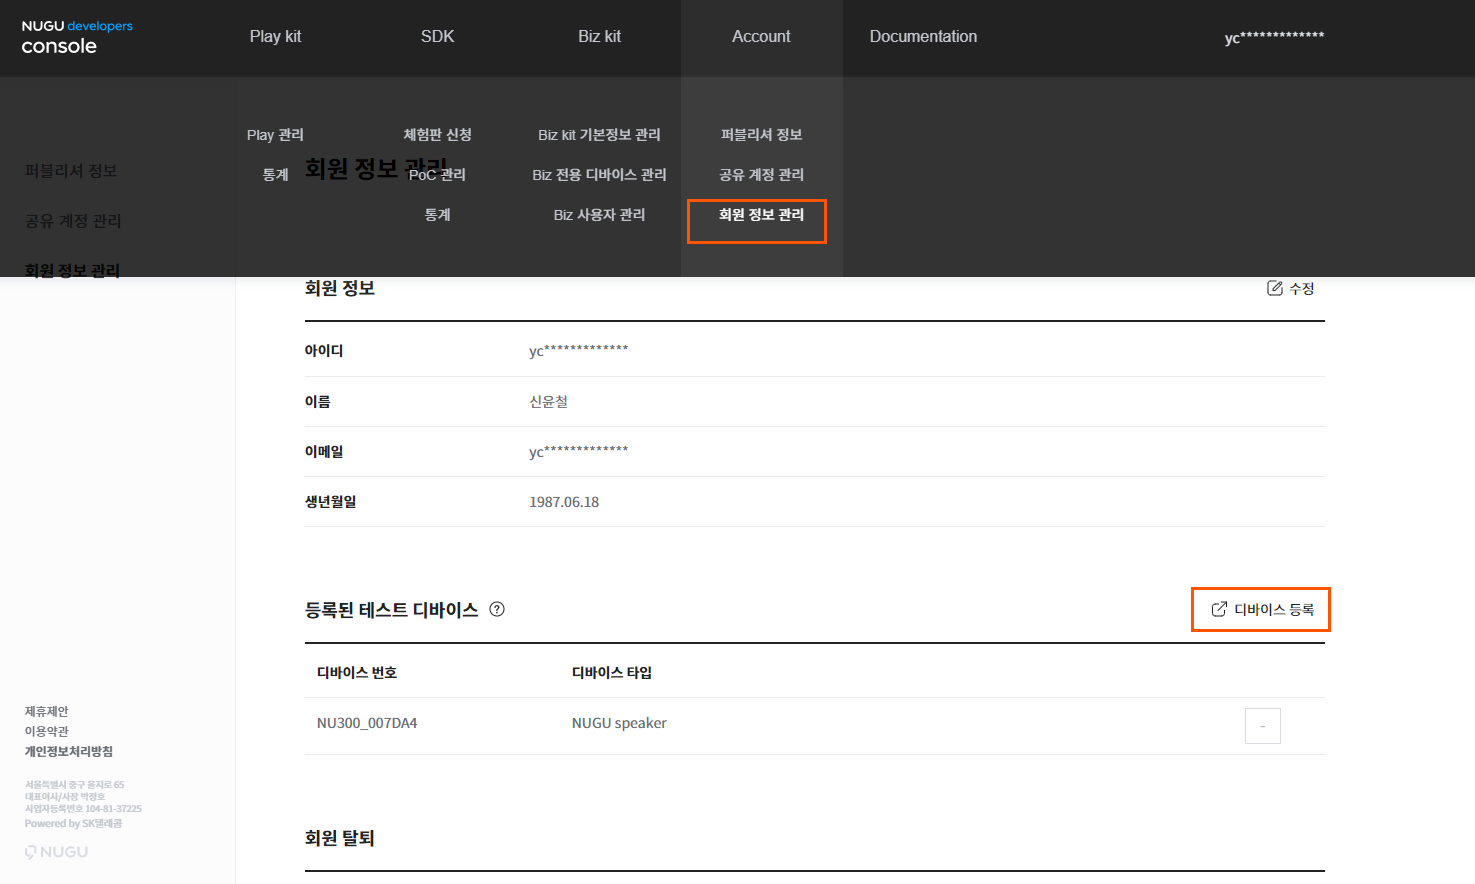
Task: Open the Documentation link
Action: pos(923,37)
